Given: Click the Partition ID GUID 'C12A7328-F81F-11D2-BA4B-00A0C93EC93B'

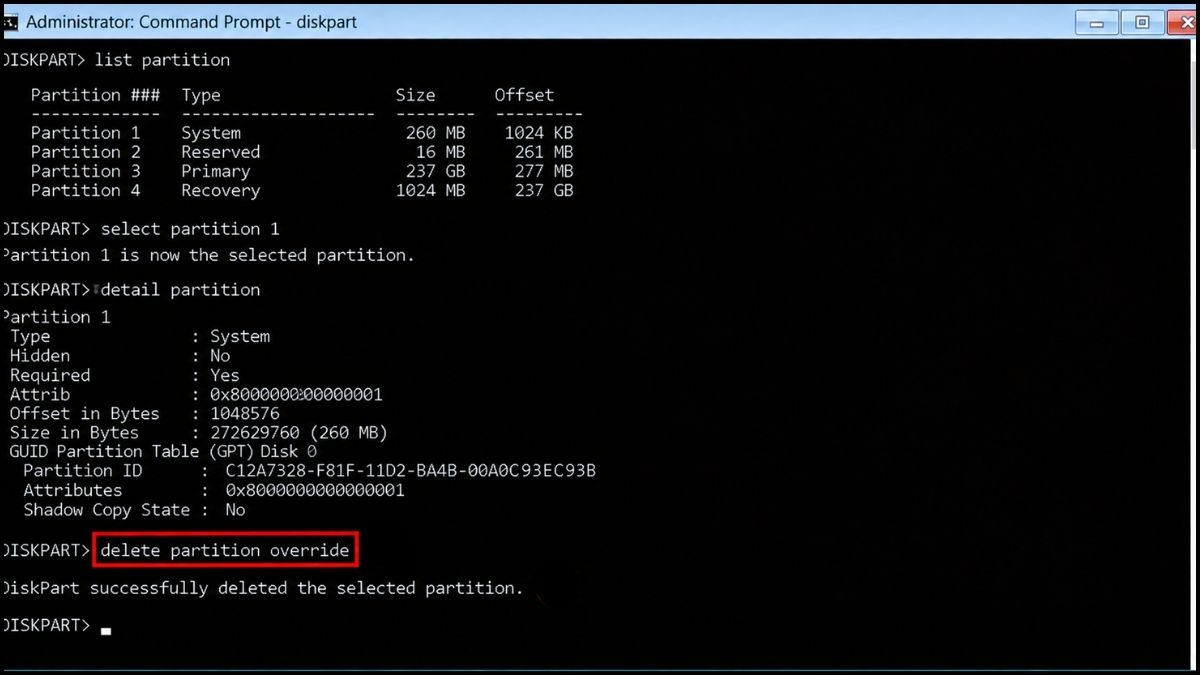Looking at the screenshot, I should coord(411,470).
